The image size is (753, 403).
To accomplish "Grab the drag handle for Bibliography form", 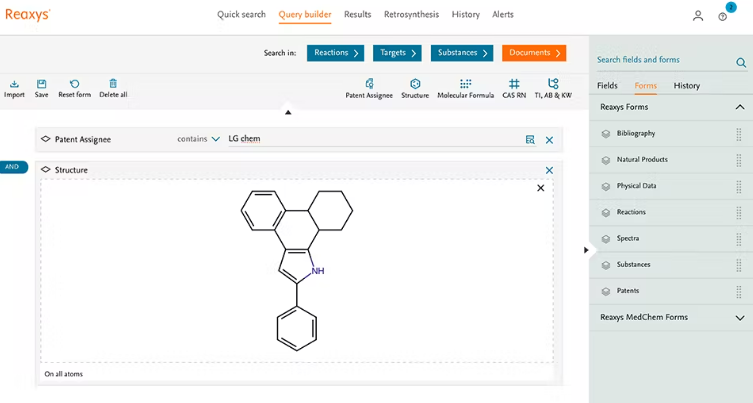I will point(739,134).
